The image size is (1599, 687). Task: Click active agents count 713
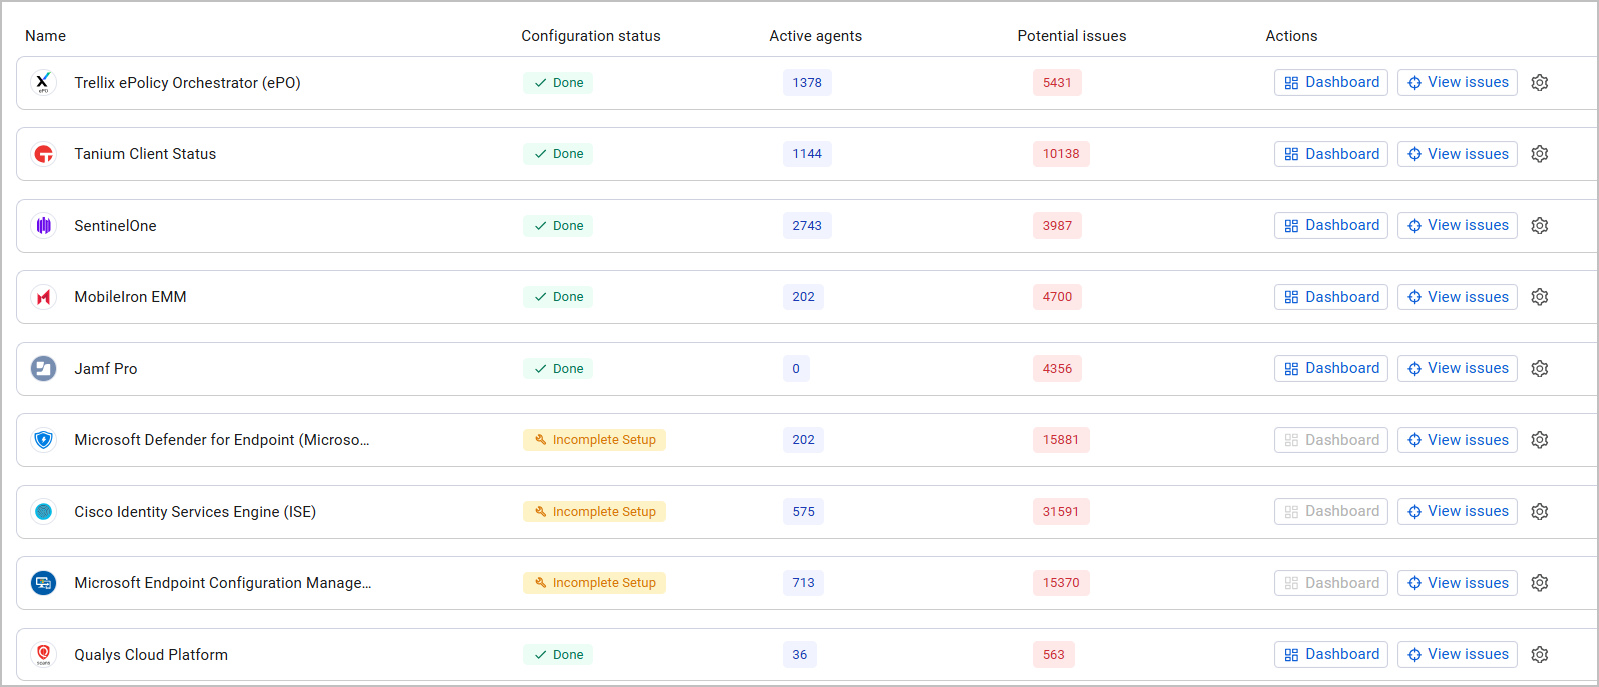(803, 583)
